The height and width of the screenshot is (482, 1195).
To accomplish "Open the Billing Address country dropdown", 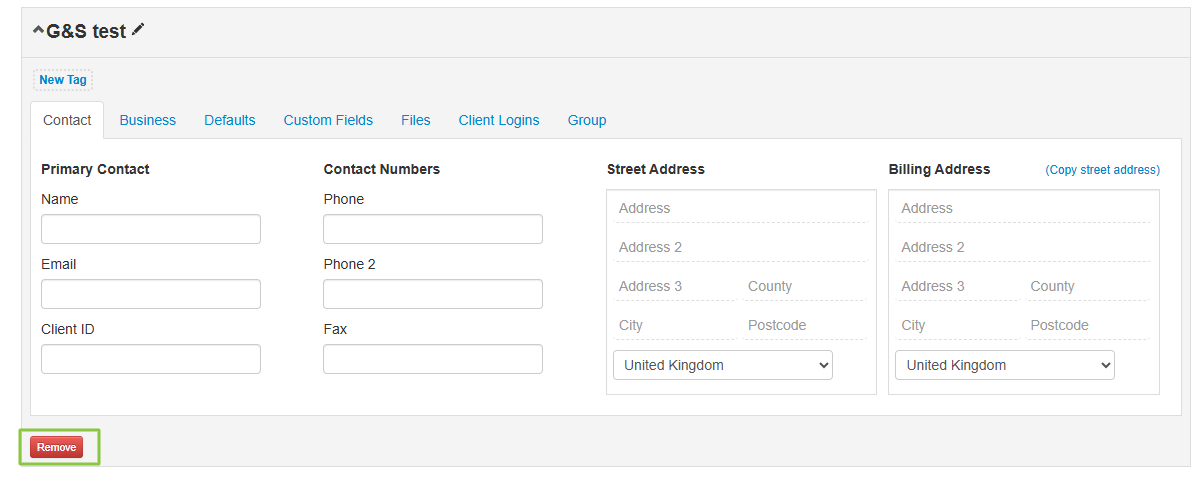I will pyautogui.click(x=1004, y=365).
